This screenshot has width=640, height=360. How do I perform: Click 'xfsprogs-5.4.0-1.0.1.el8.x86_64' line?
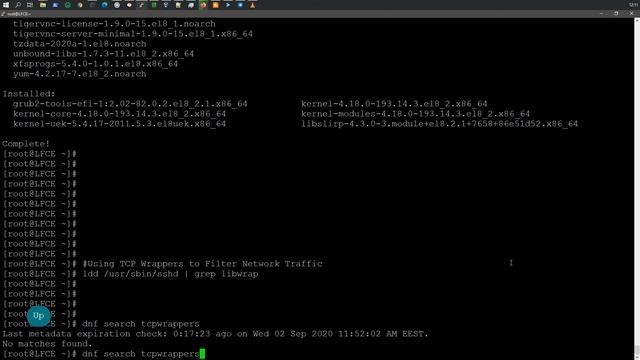coord(96,64)
